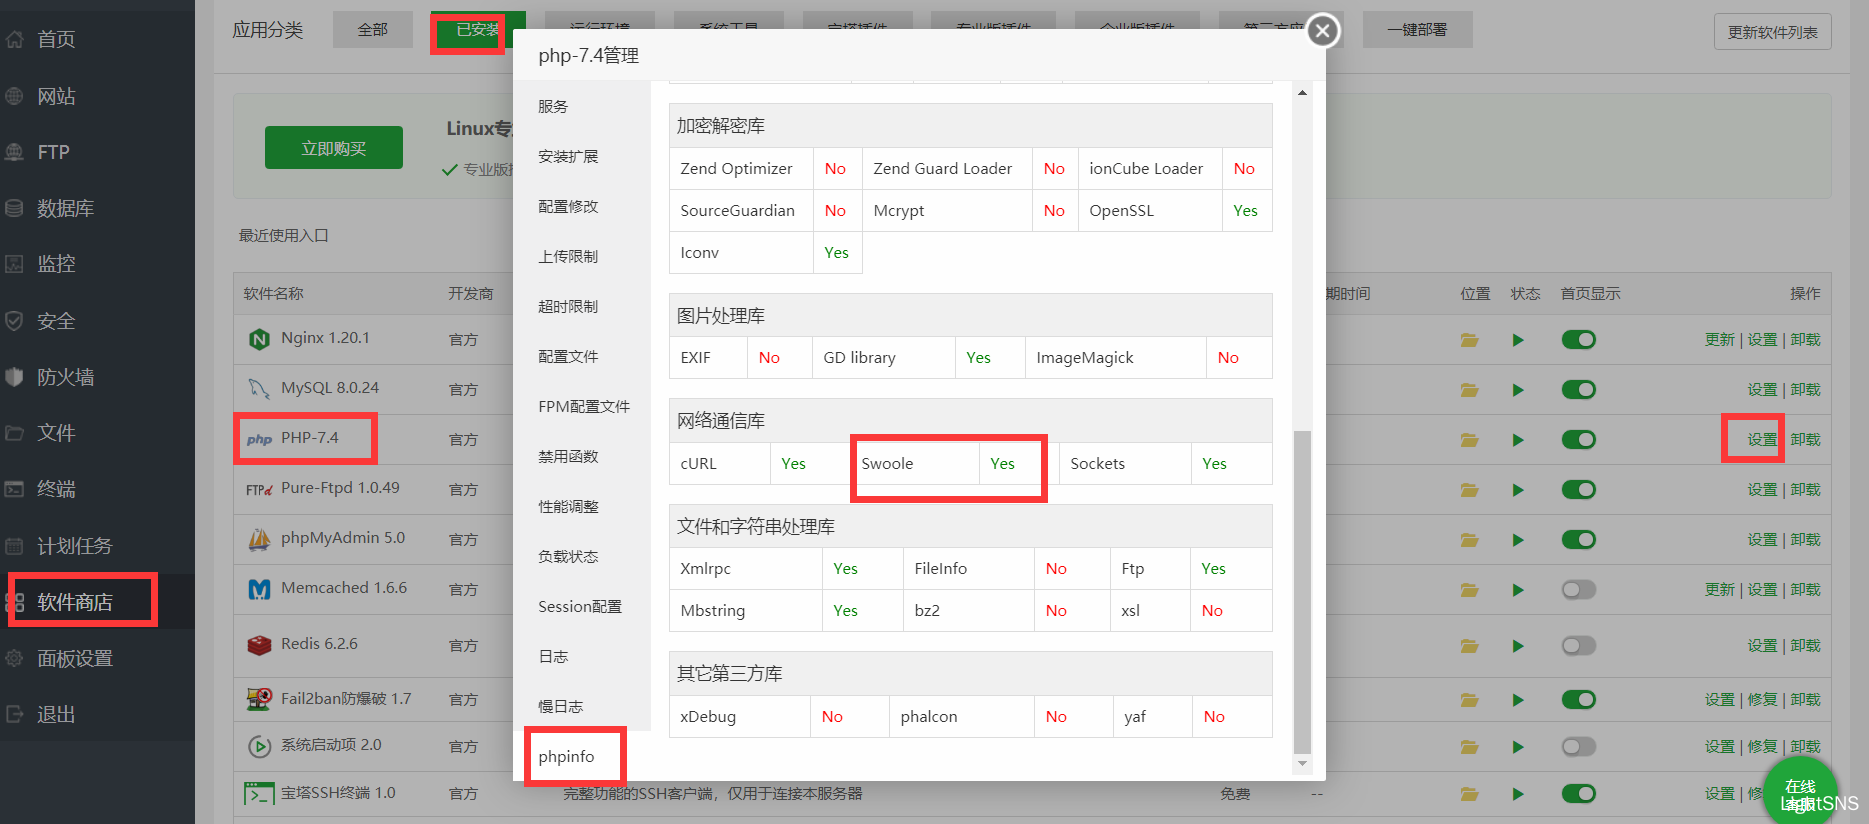Click the Fail2ban logo icon
This screenshot has height=824, width=1869.
259,699
